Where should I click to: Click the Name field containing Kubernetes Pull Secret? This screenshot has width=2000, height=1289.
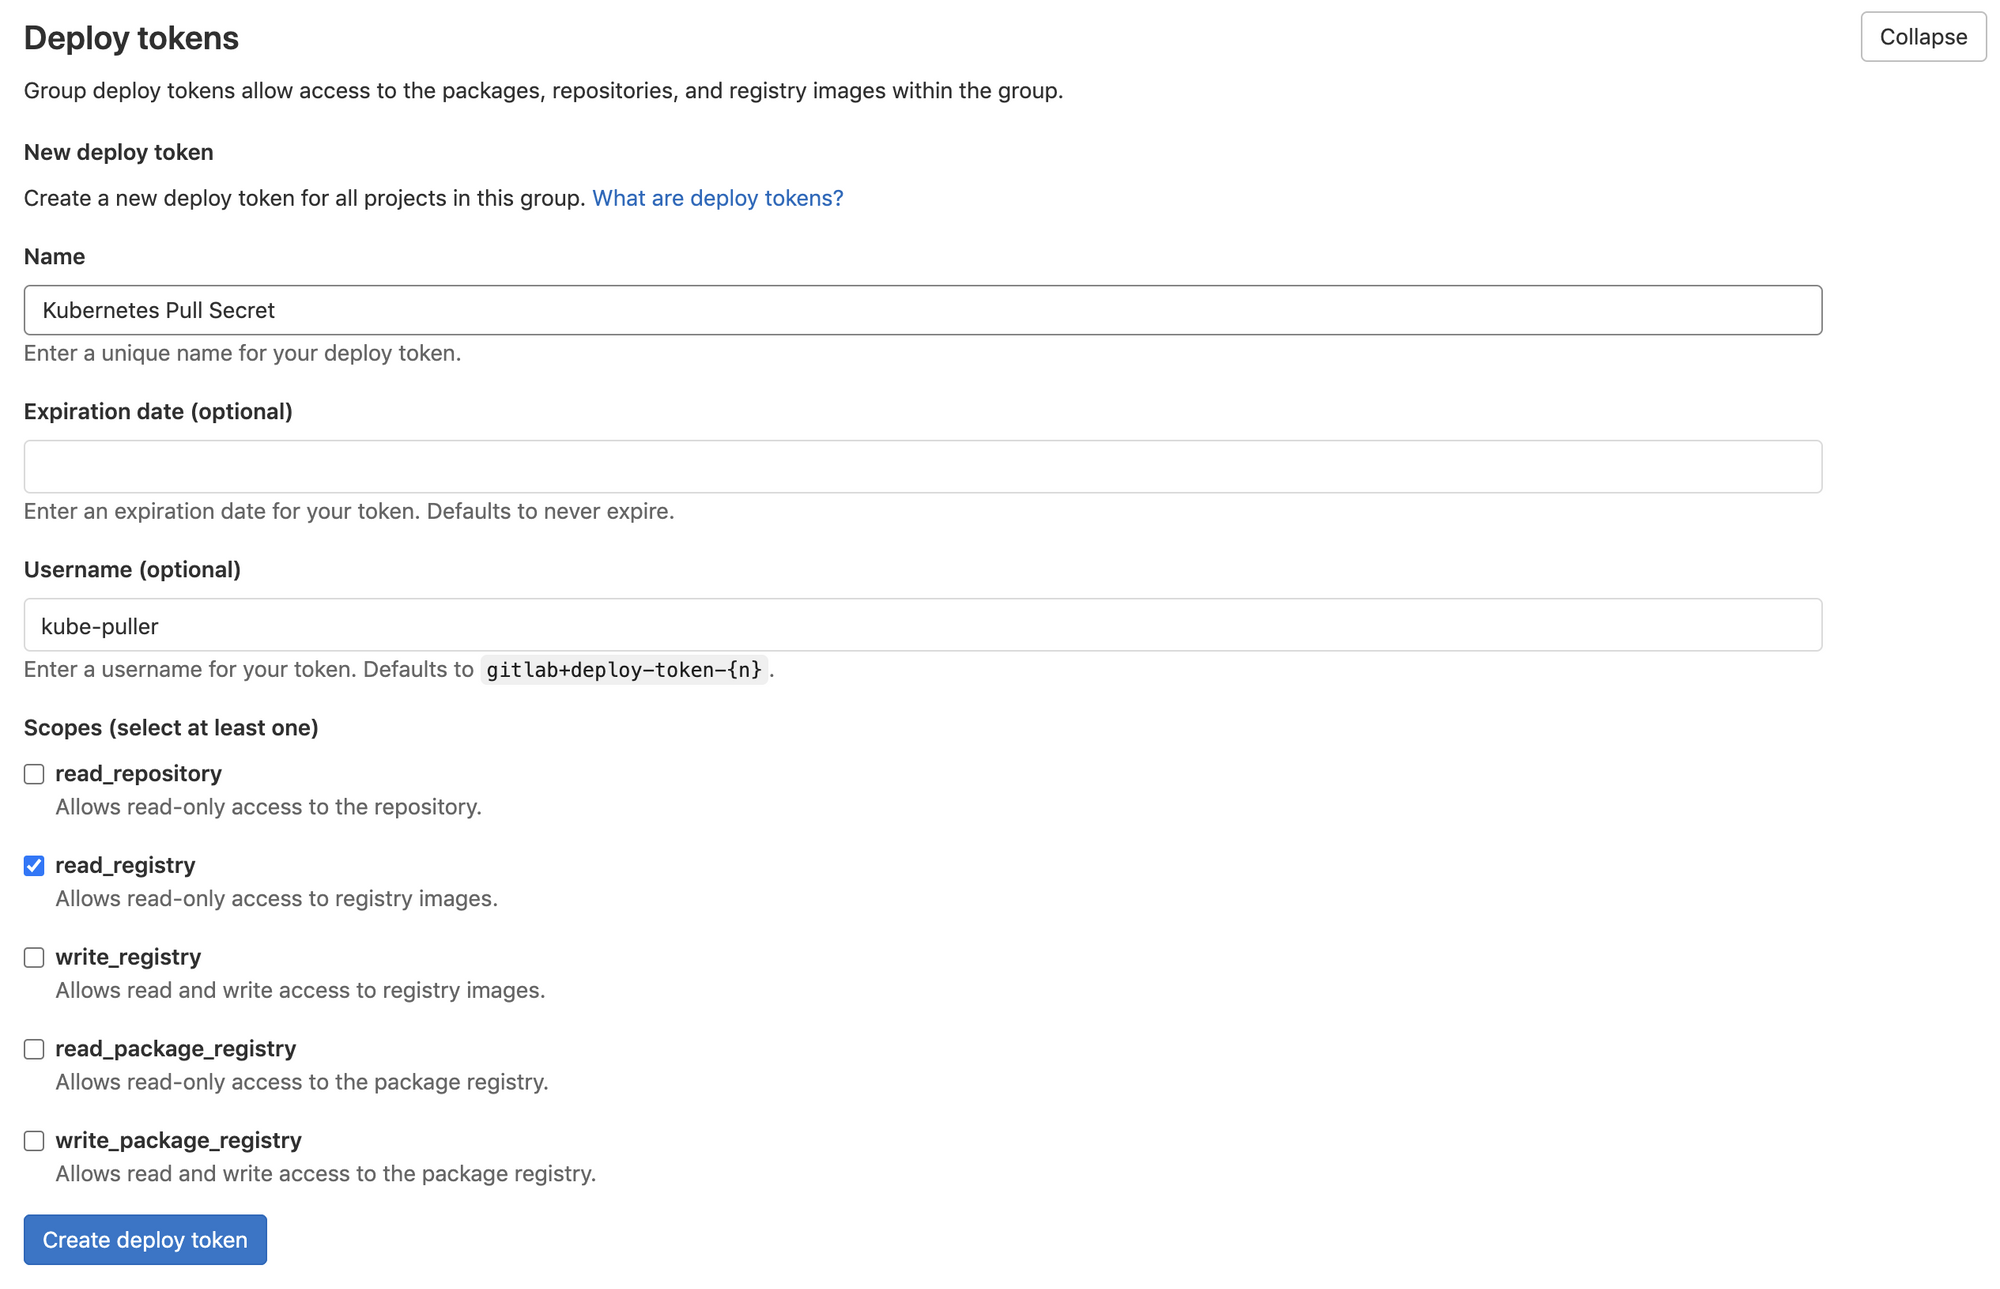(x=922, y=310)
